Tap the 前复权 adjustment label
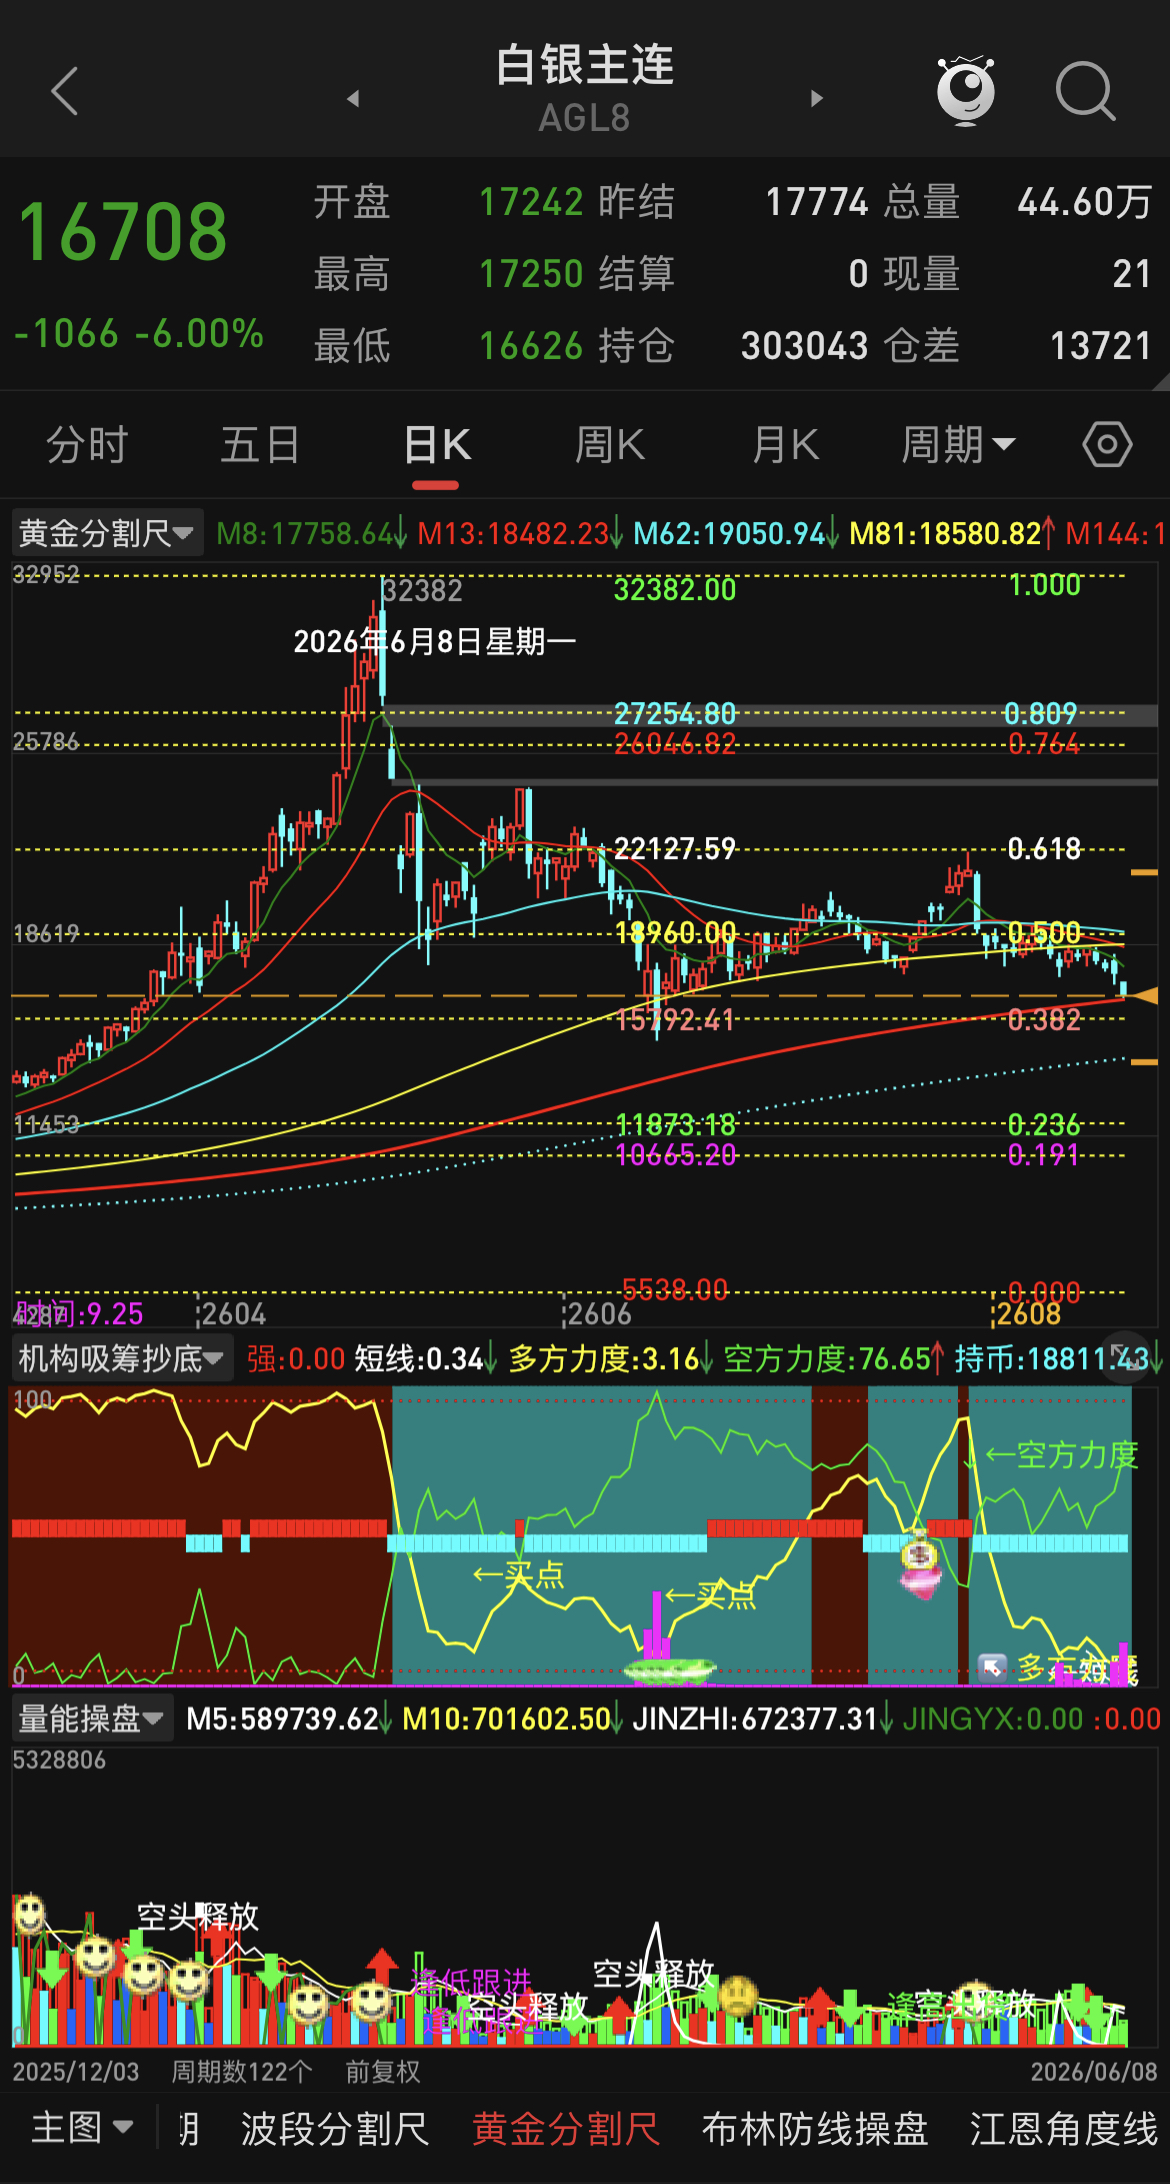Screen dimensions: 1170x2184 383,2071
